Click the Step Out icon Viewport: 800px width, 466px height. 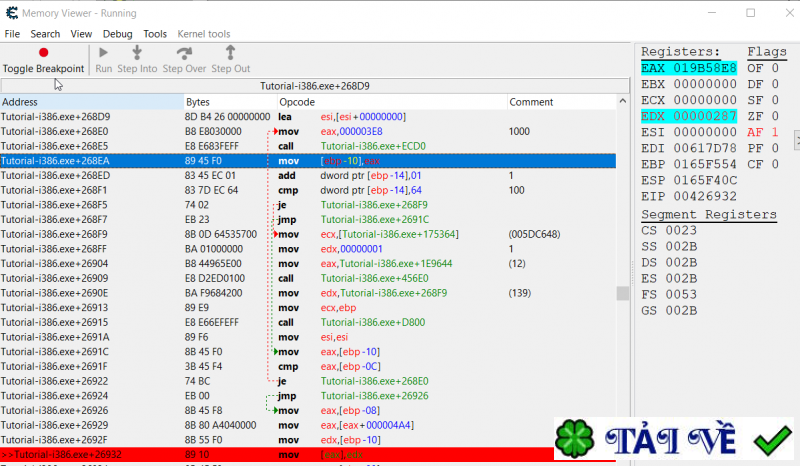click(230, 53)
